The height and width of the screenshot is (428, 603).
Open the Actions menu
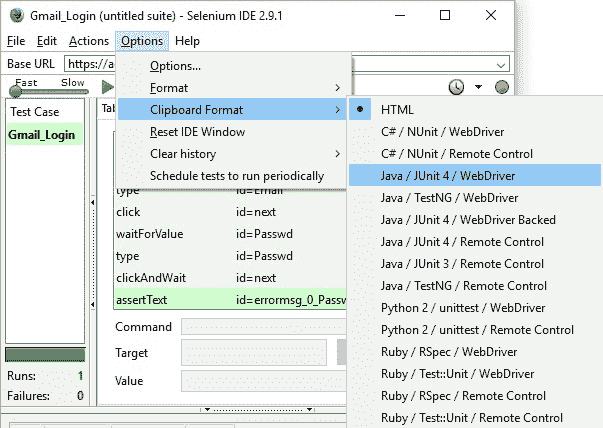[89, 41]
